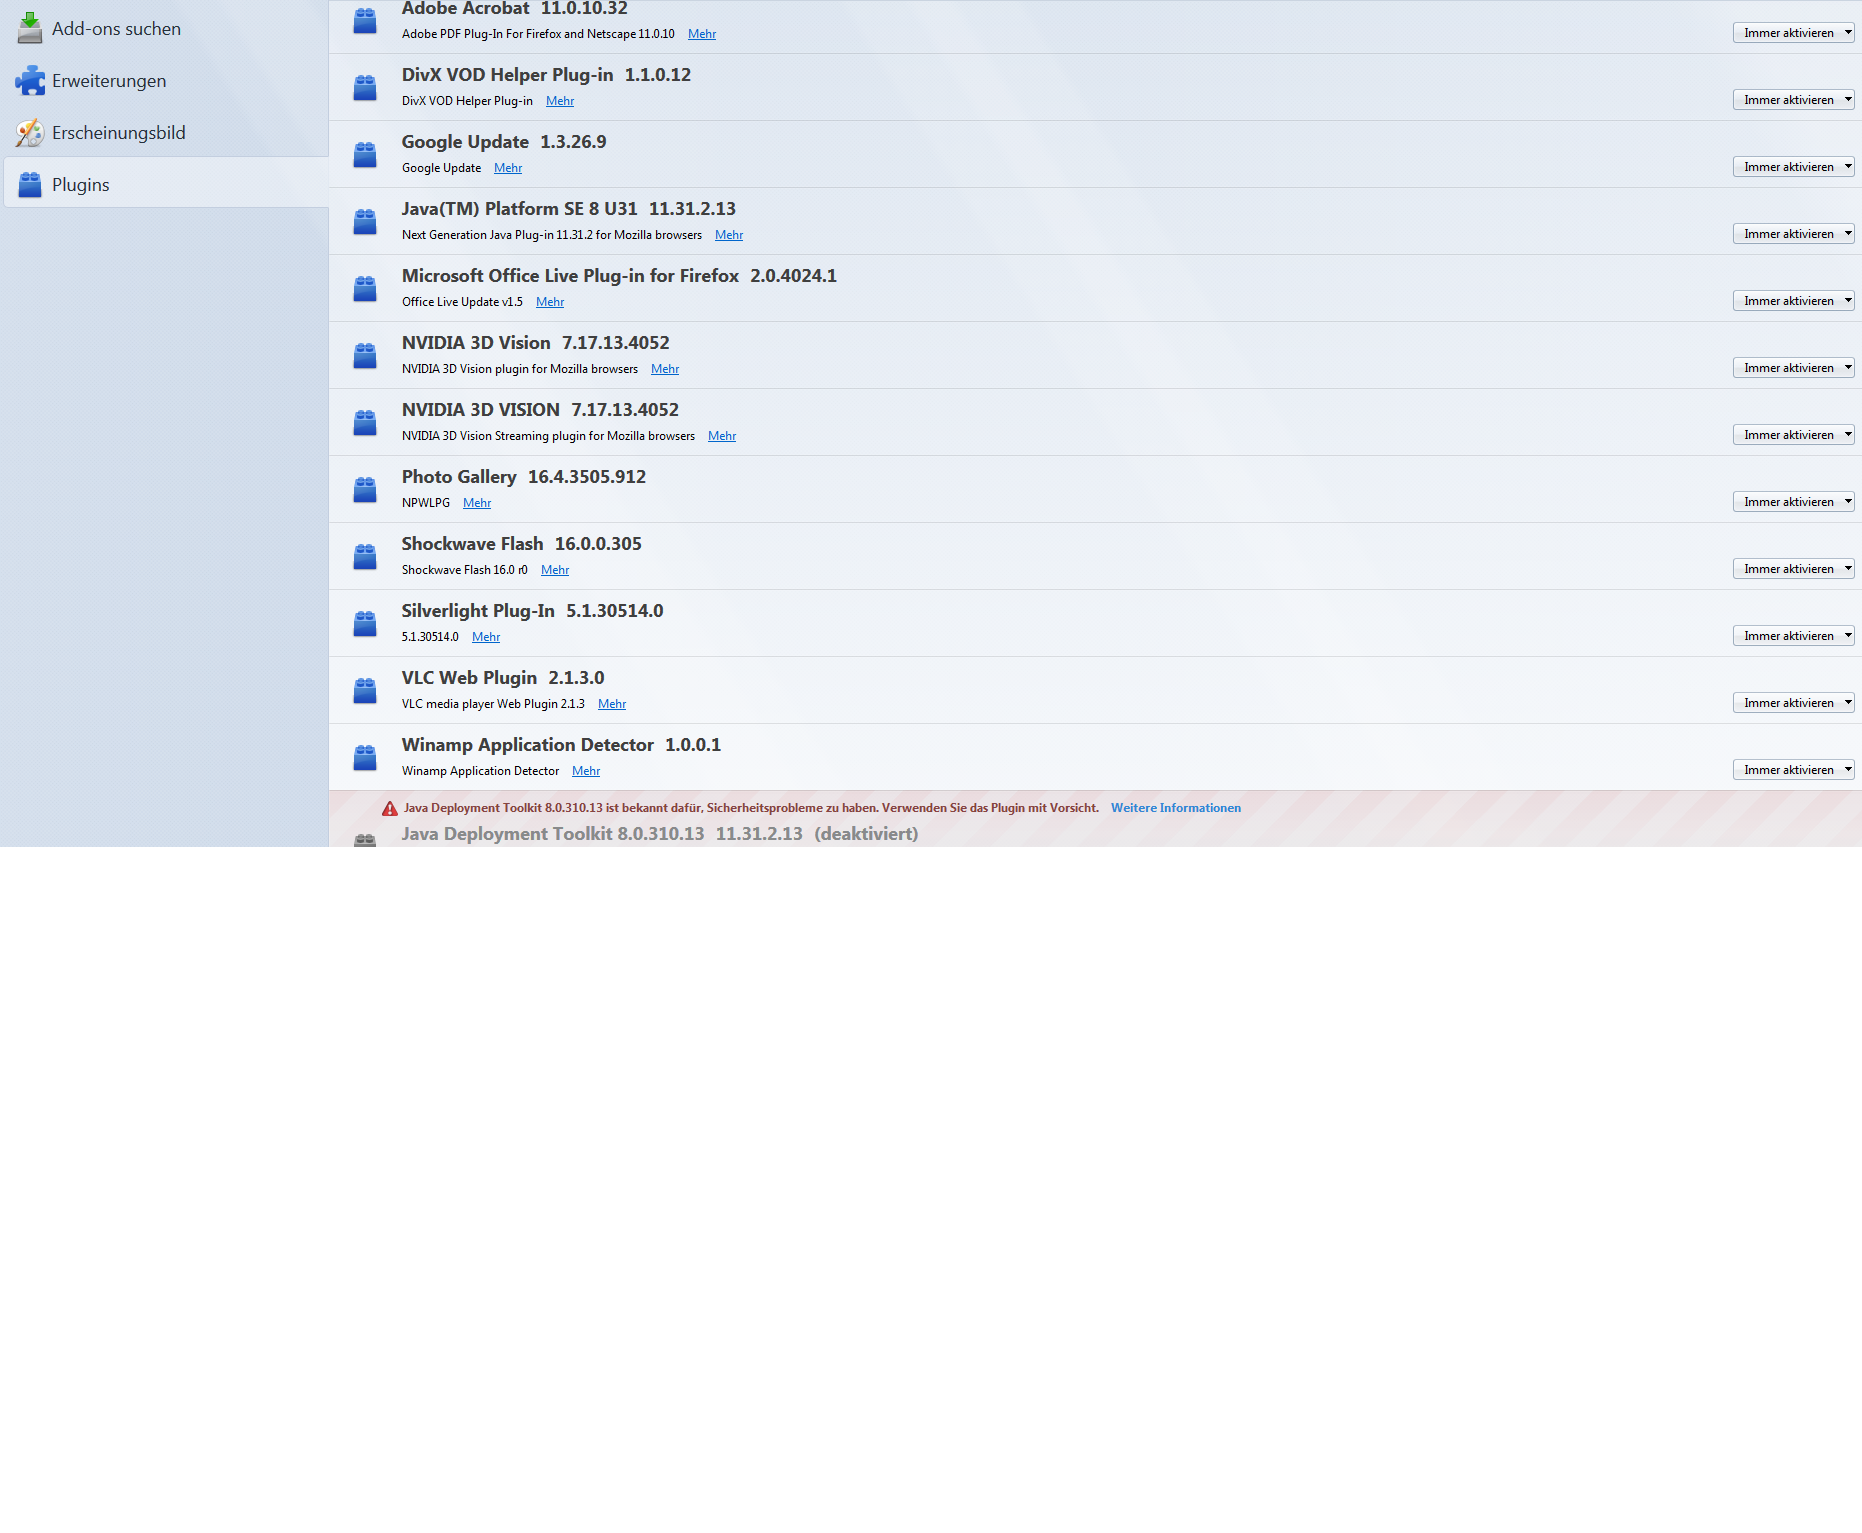1862x1533 pixels.
Task: Click the Java(TM) Platform SE plugin icon
Action: click(365, 222)
